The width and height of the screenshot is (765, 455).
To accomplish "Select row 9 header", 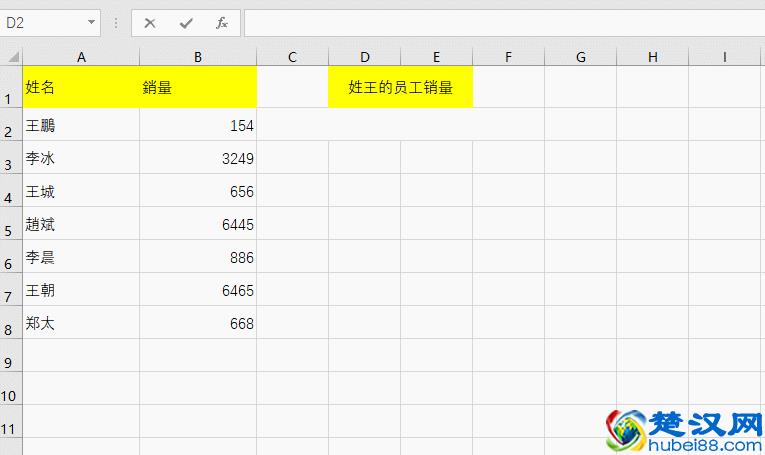I will [11, 356].
